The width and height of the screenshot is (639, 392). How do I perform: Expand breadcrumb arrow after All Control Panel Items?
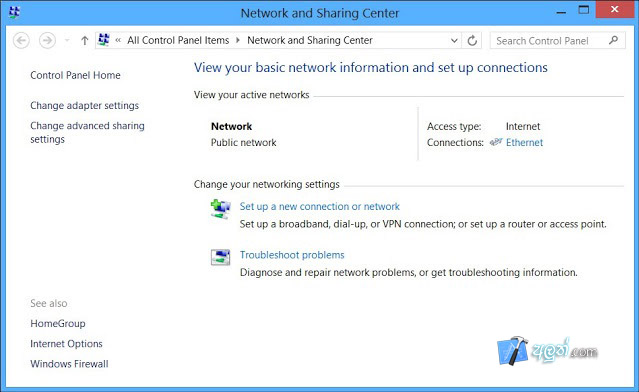(238, 40)
